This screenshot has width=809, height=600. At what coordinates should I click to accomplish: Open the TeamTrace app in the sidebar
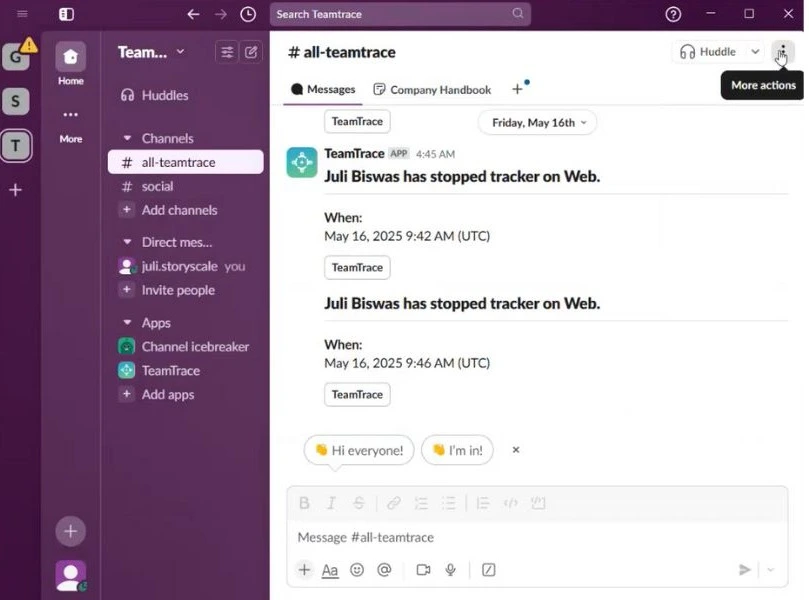point(186,370)
